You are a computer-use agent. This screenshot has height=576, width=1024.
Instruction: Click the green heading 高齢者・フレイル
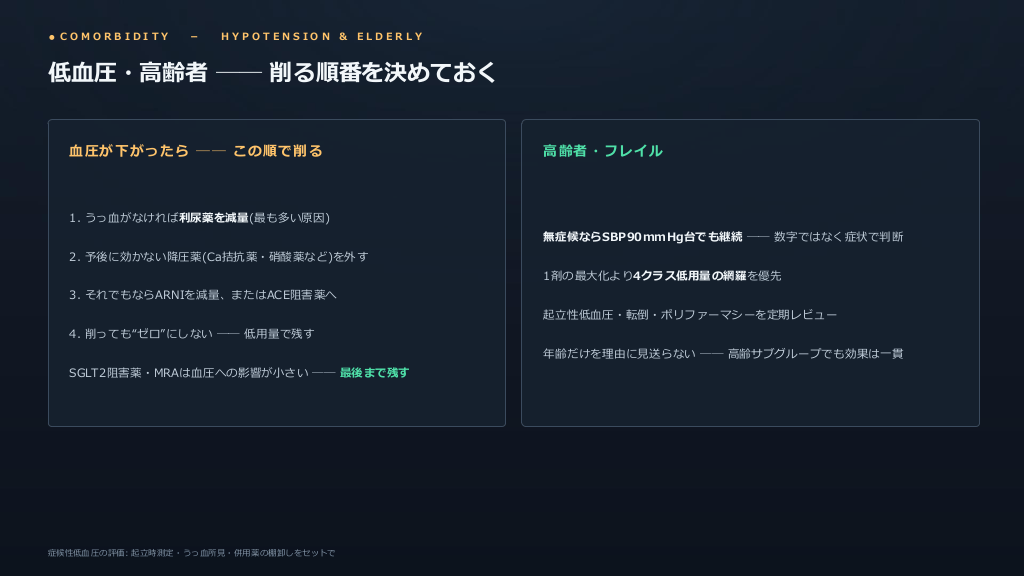[602, 151]
